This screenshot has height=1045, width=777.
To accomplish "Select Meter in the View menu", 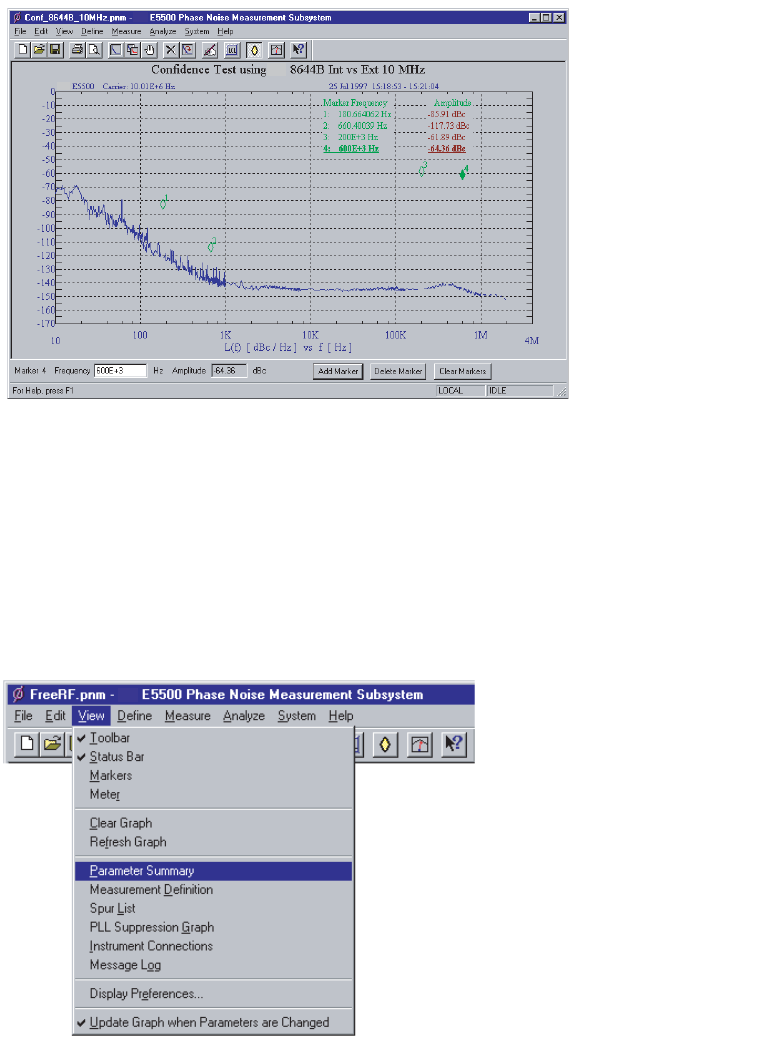I will coord(213,794).
